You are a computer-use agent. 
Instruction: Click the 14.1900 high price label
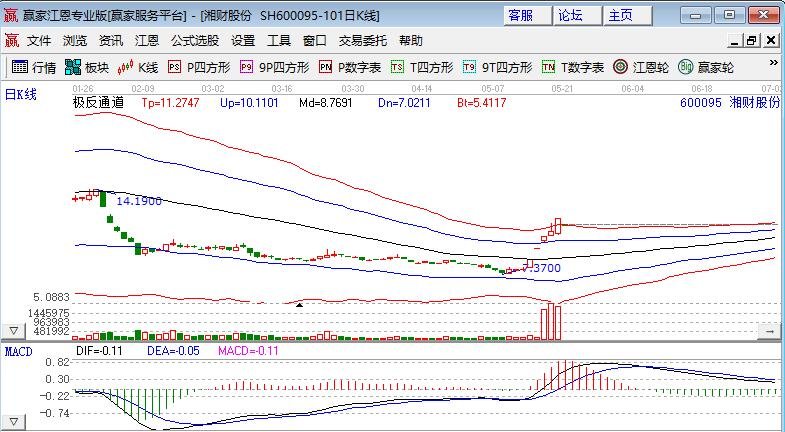pos(139,201)
